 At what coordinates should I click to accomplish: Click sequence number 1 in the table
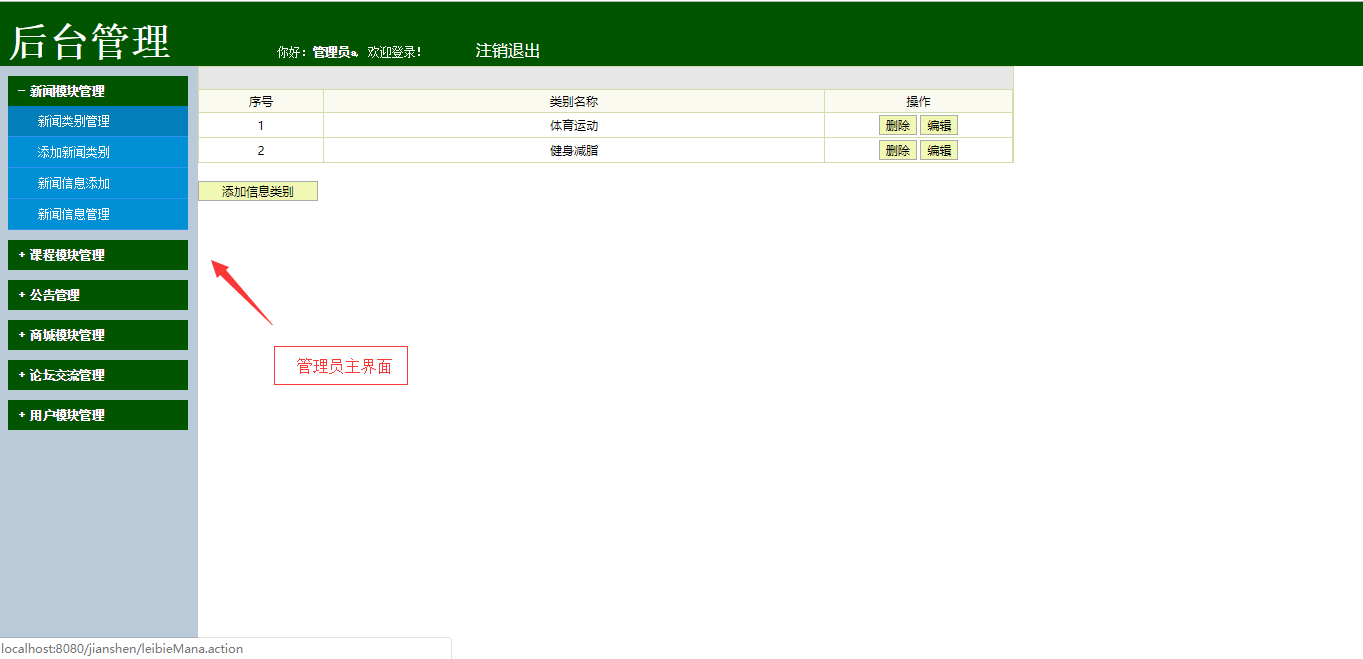click(261, 125)
